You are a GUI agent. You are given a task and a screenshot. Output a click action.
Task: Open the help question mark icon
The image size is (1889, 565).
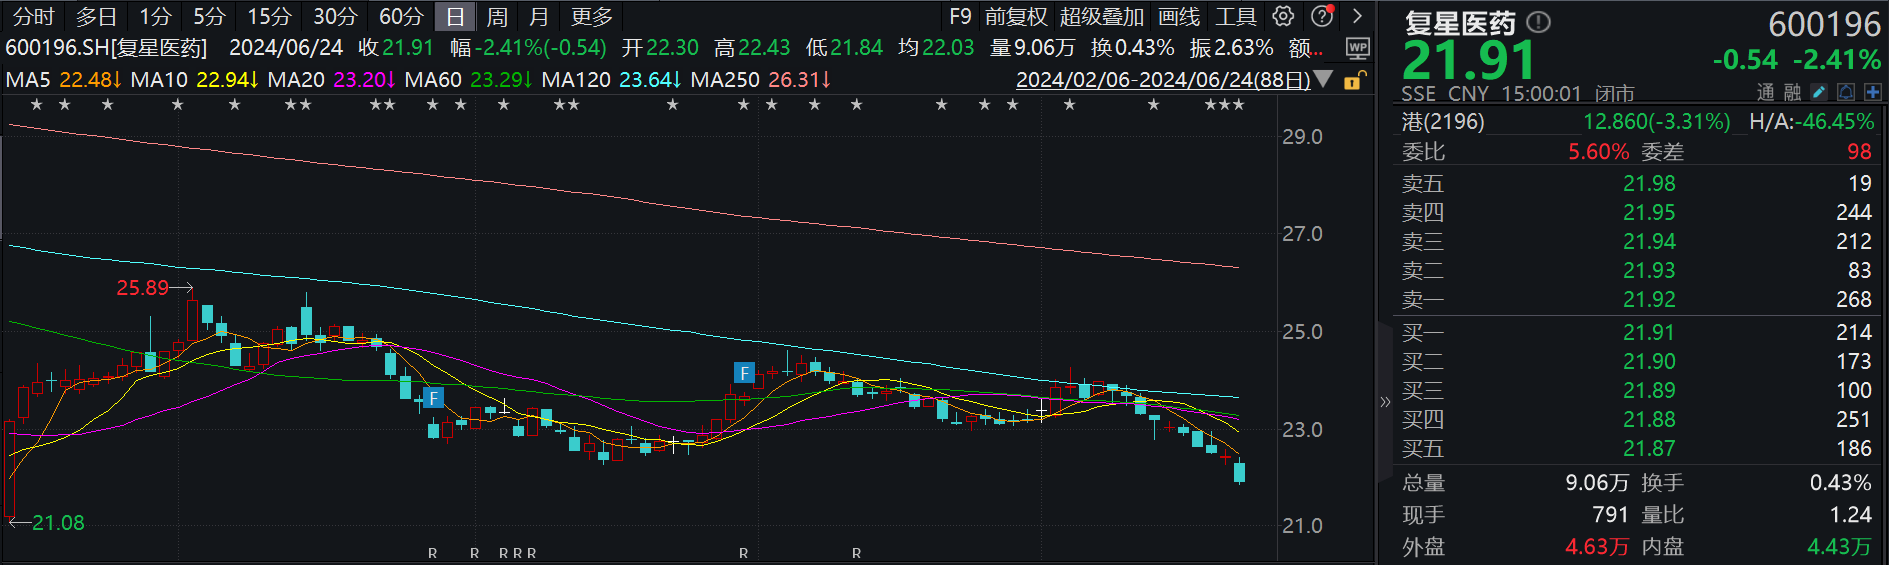(1322, 16)
